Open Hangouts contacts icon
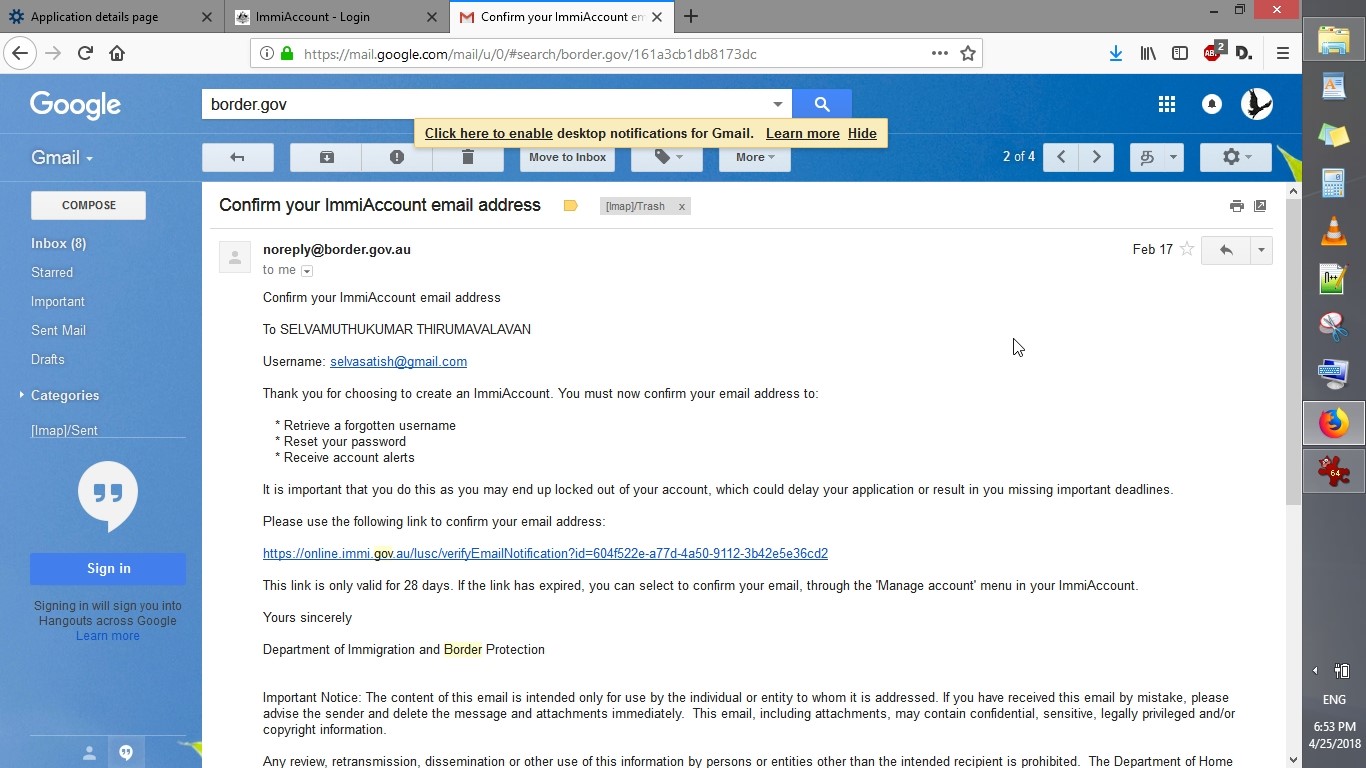1366x768 pixels. pos(89,753)
